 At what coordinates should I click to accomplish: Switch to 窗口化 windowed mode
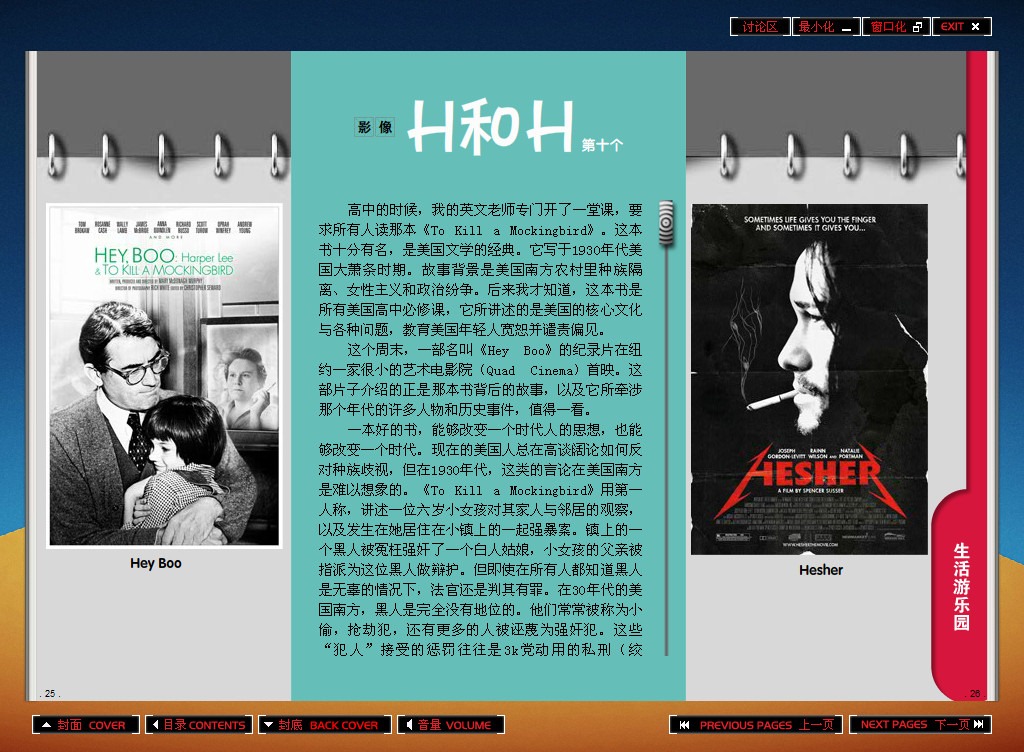[896, 27]
